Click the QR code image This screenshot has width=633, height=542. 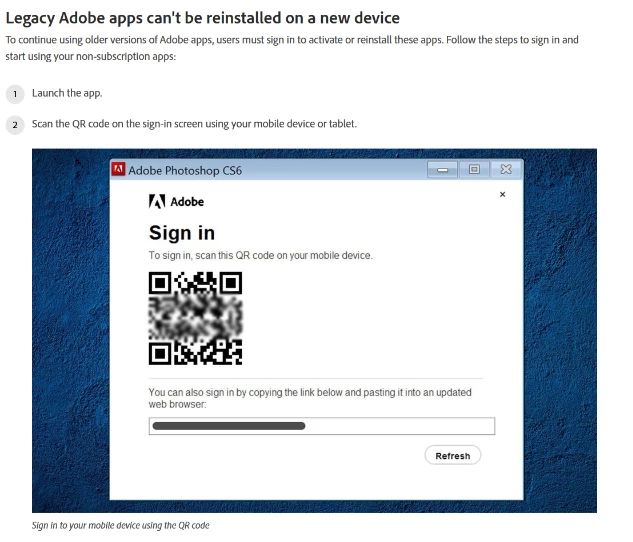click(195, 318)
